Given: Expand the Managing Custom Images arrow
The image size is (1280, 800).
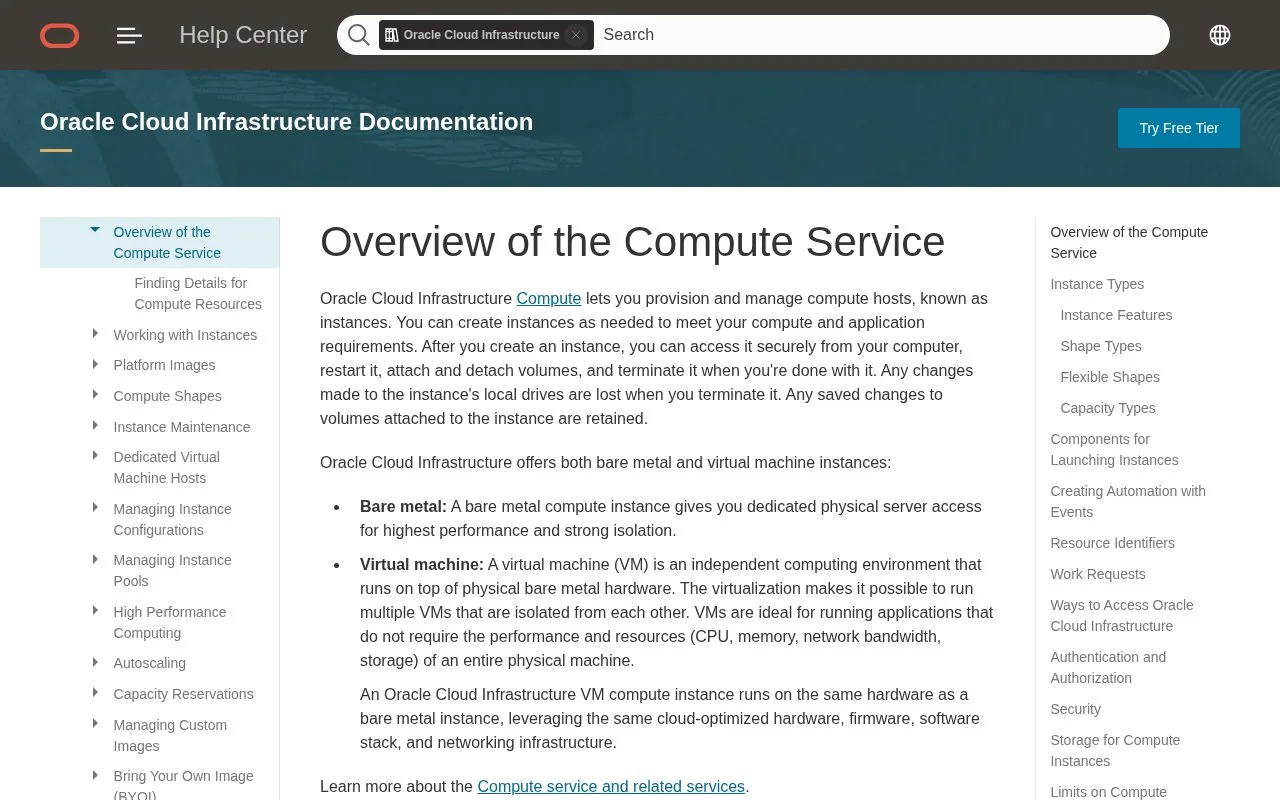Looking at the screenshot, I should click(x=95, y=724).
